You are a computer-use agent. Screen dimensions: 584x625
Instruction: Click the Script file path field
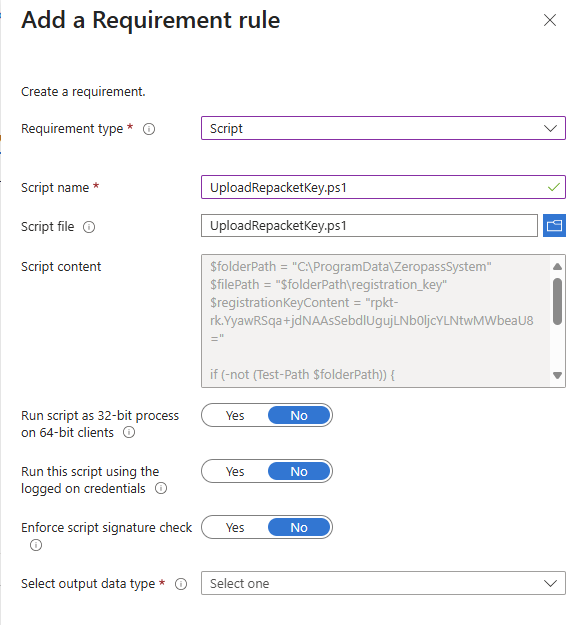(369, 226)
